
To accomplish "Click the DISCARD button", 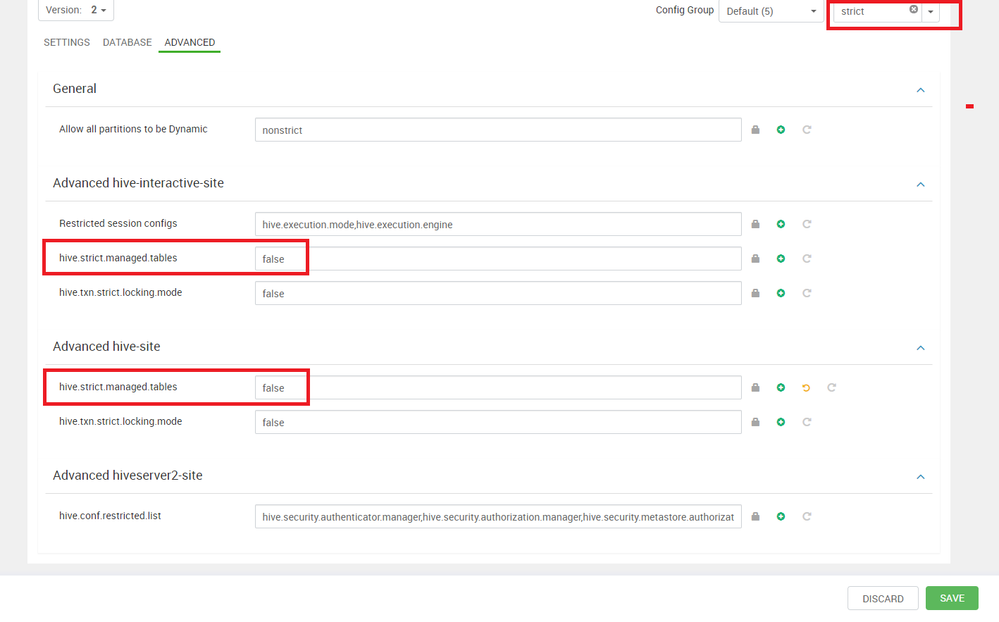I will tap(882, 598).
